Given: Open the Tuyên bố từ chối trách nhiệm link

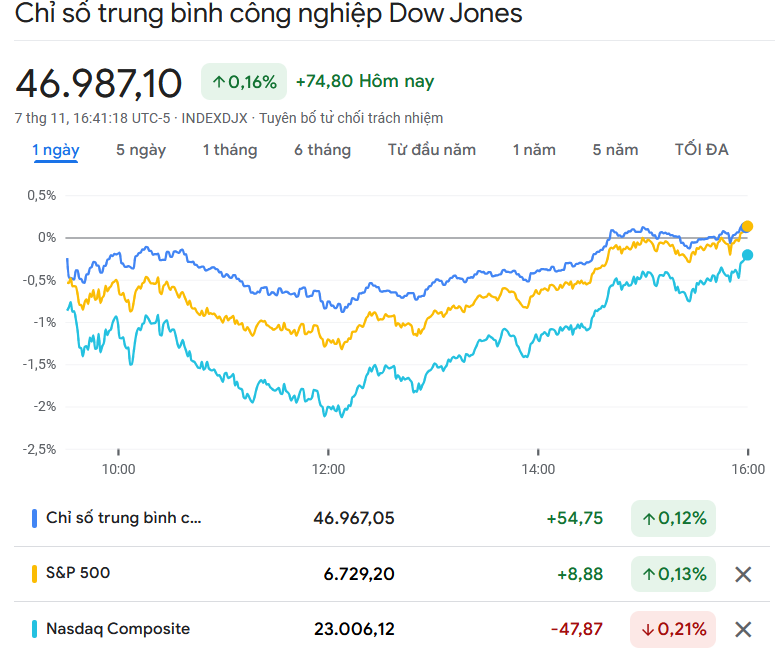Looking at the screenshot, I should (x=351, y=118).
